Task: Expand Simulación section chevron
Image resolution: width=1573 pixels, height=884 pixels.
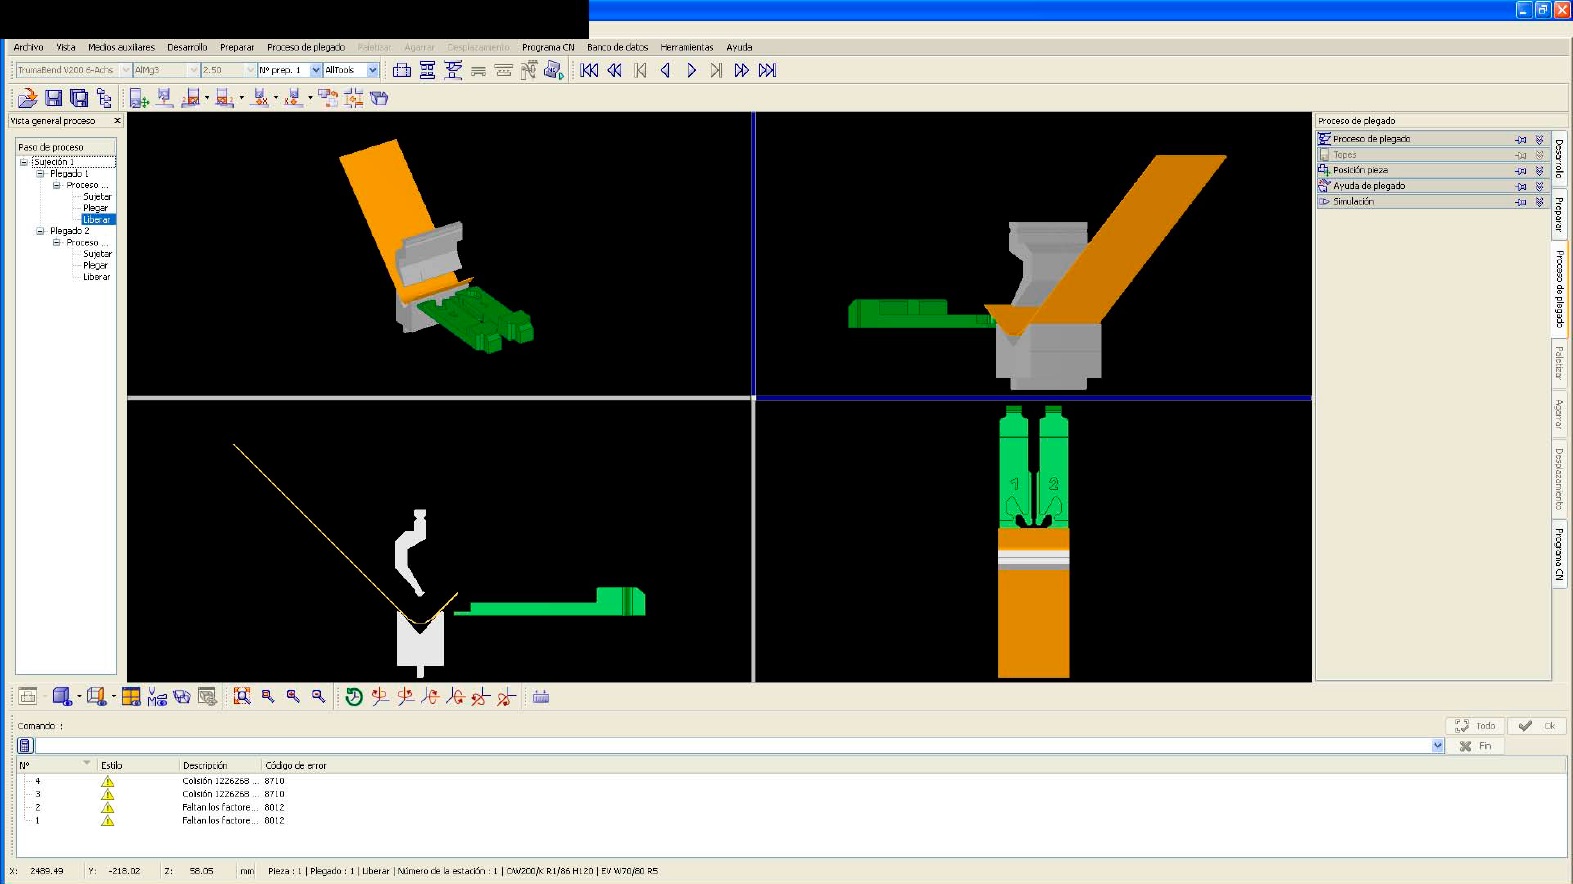Action: click(1539, 202)
